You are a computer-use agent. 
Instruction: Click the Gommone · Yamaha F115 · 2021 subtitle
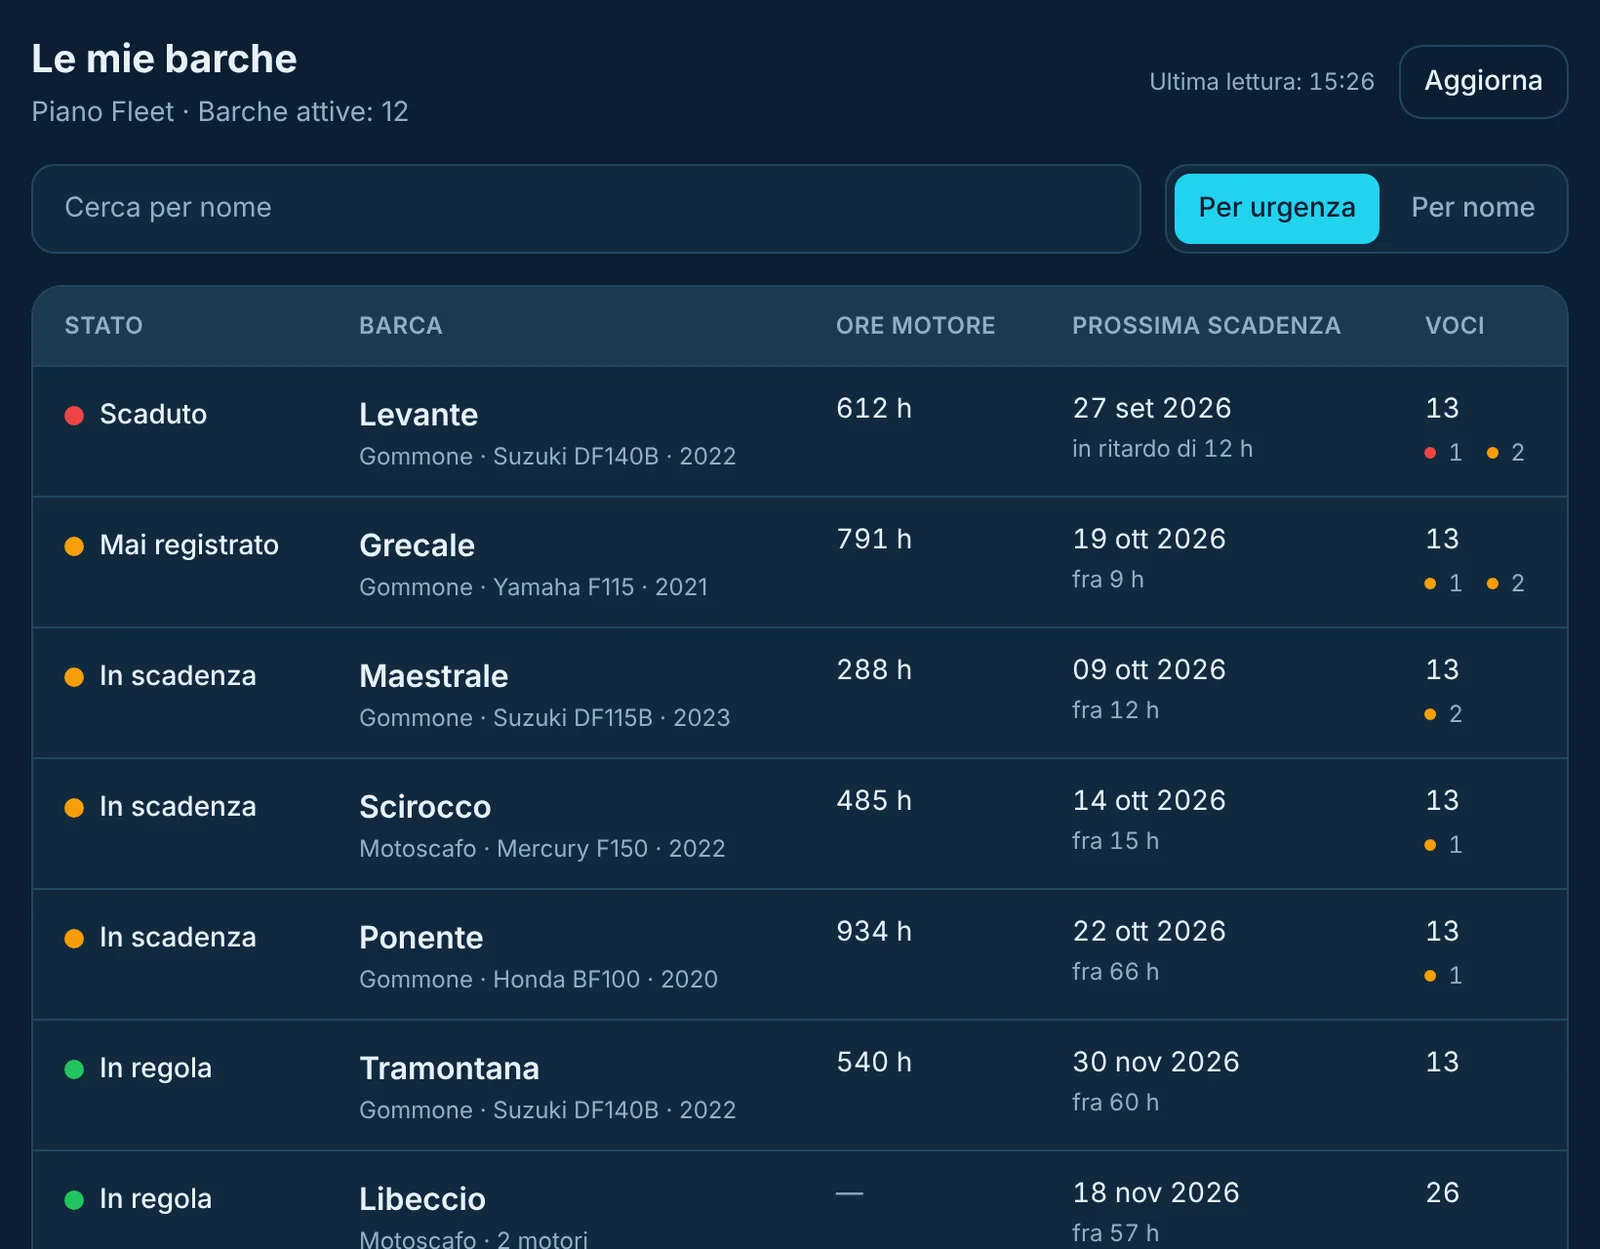(x=533, y=587)
